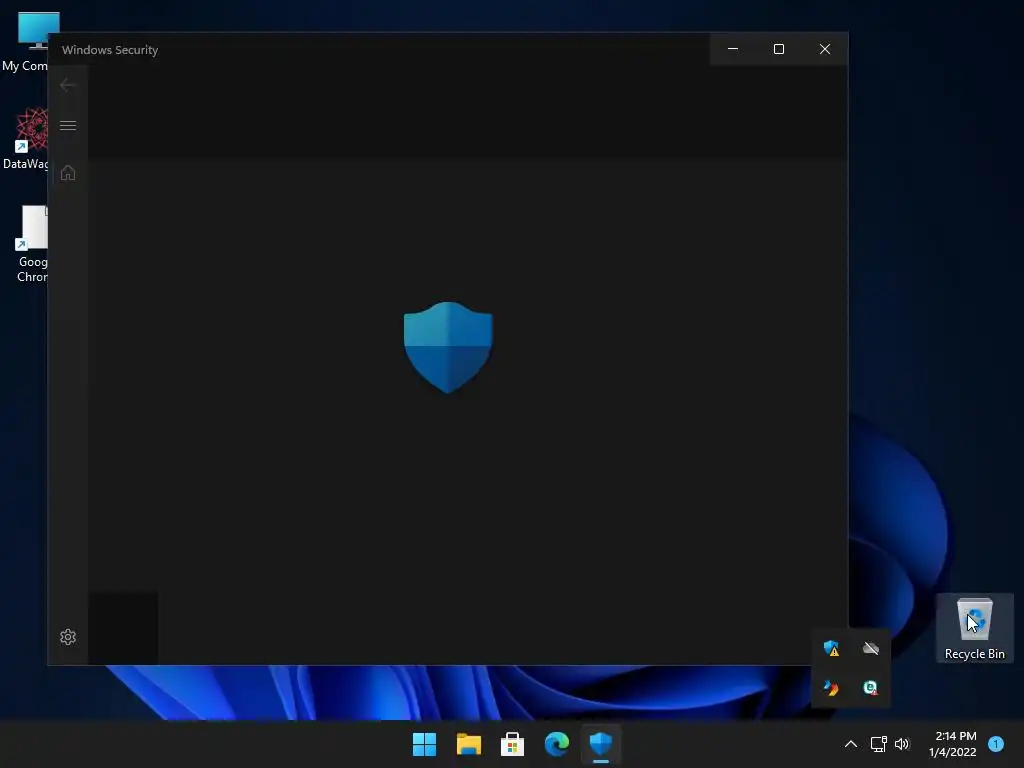
Task: Select the DataWag desktop shortcut
Action: (x=26, y=138)
